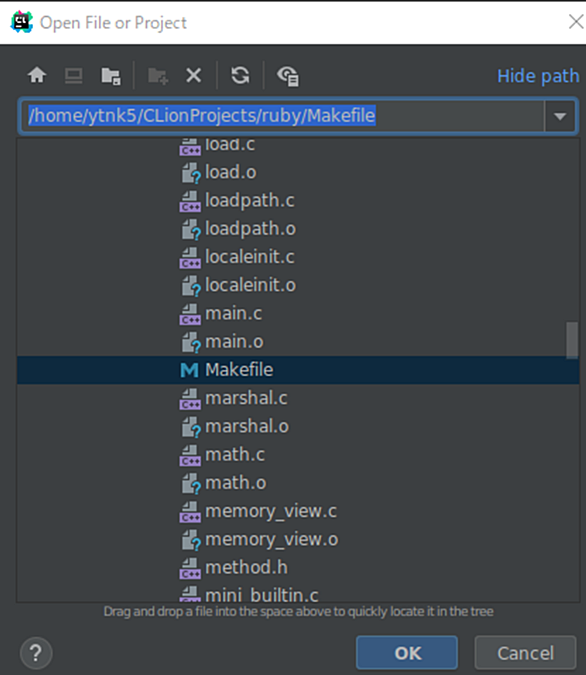Select loadpath.o file
Image resolution: width=586 pixels, height=675 pixels.
(x=251, y=229)
